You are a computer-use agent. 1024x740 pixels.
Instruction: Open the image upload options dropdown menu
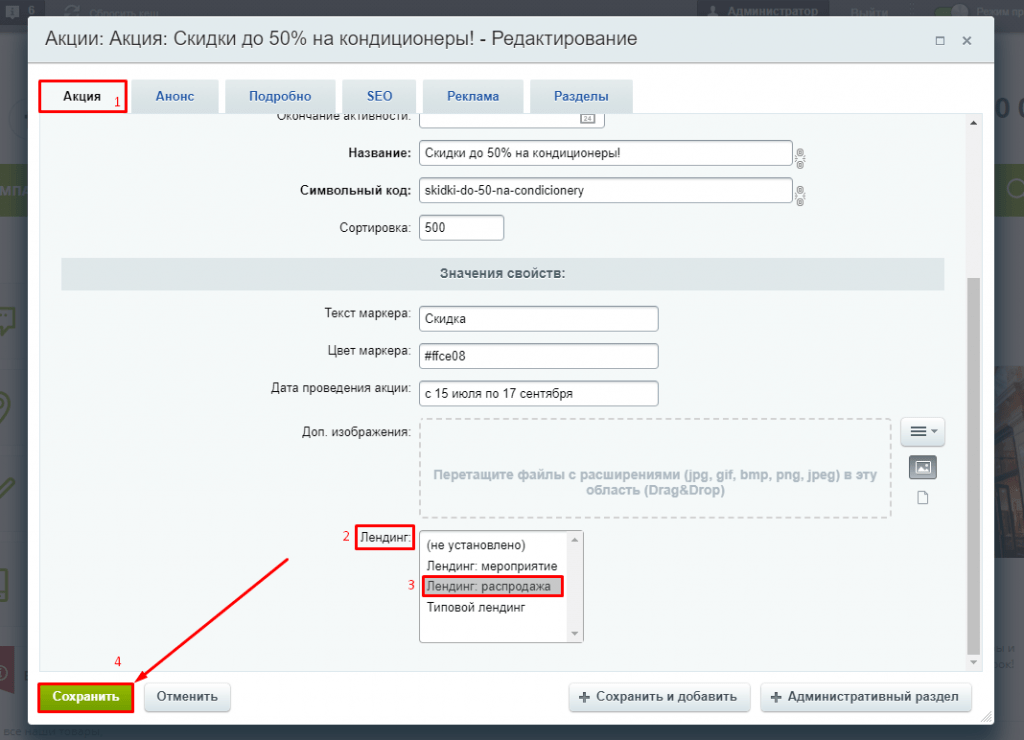point(922,432)
